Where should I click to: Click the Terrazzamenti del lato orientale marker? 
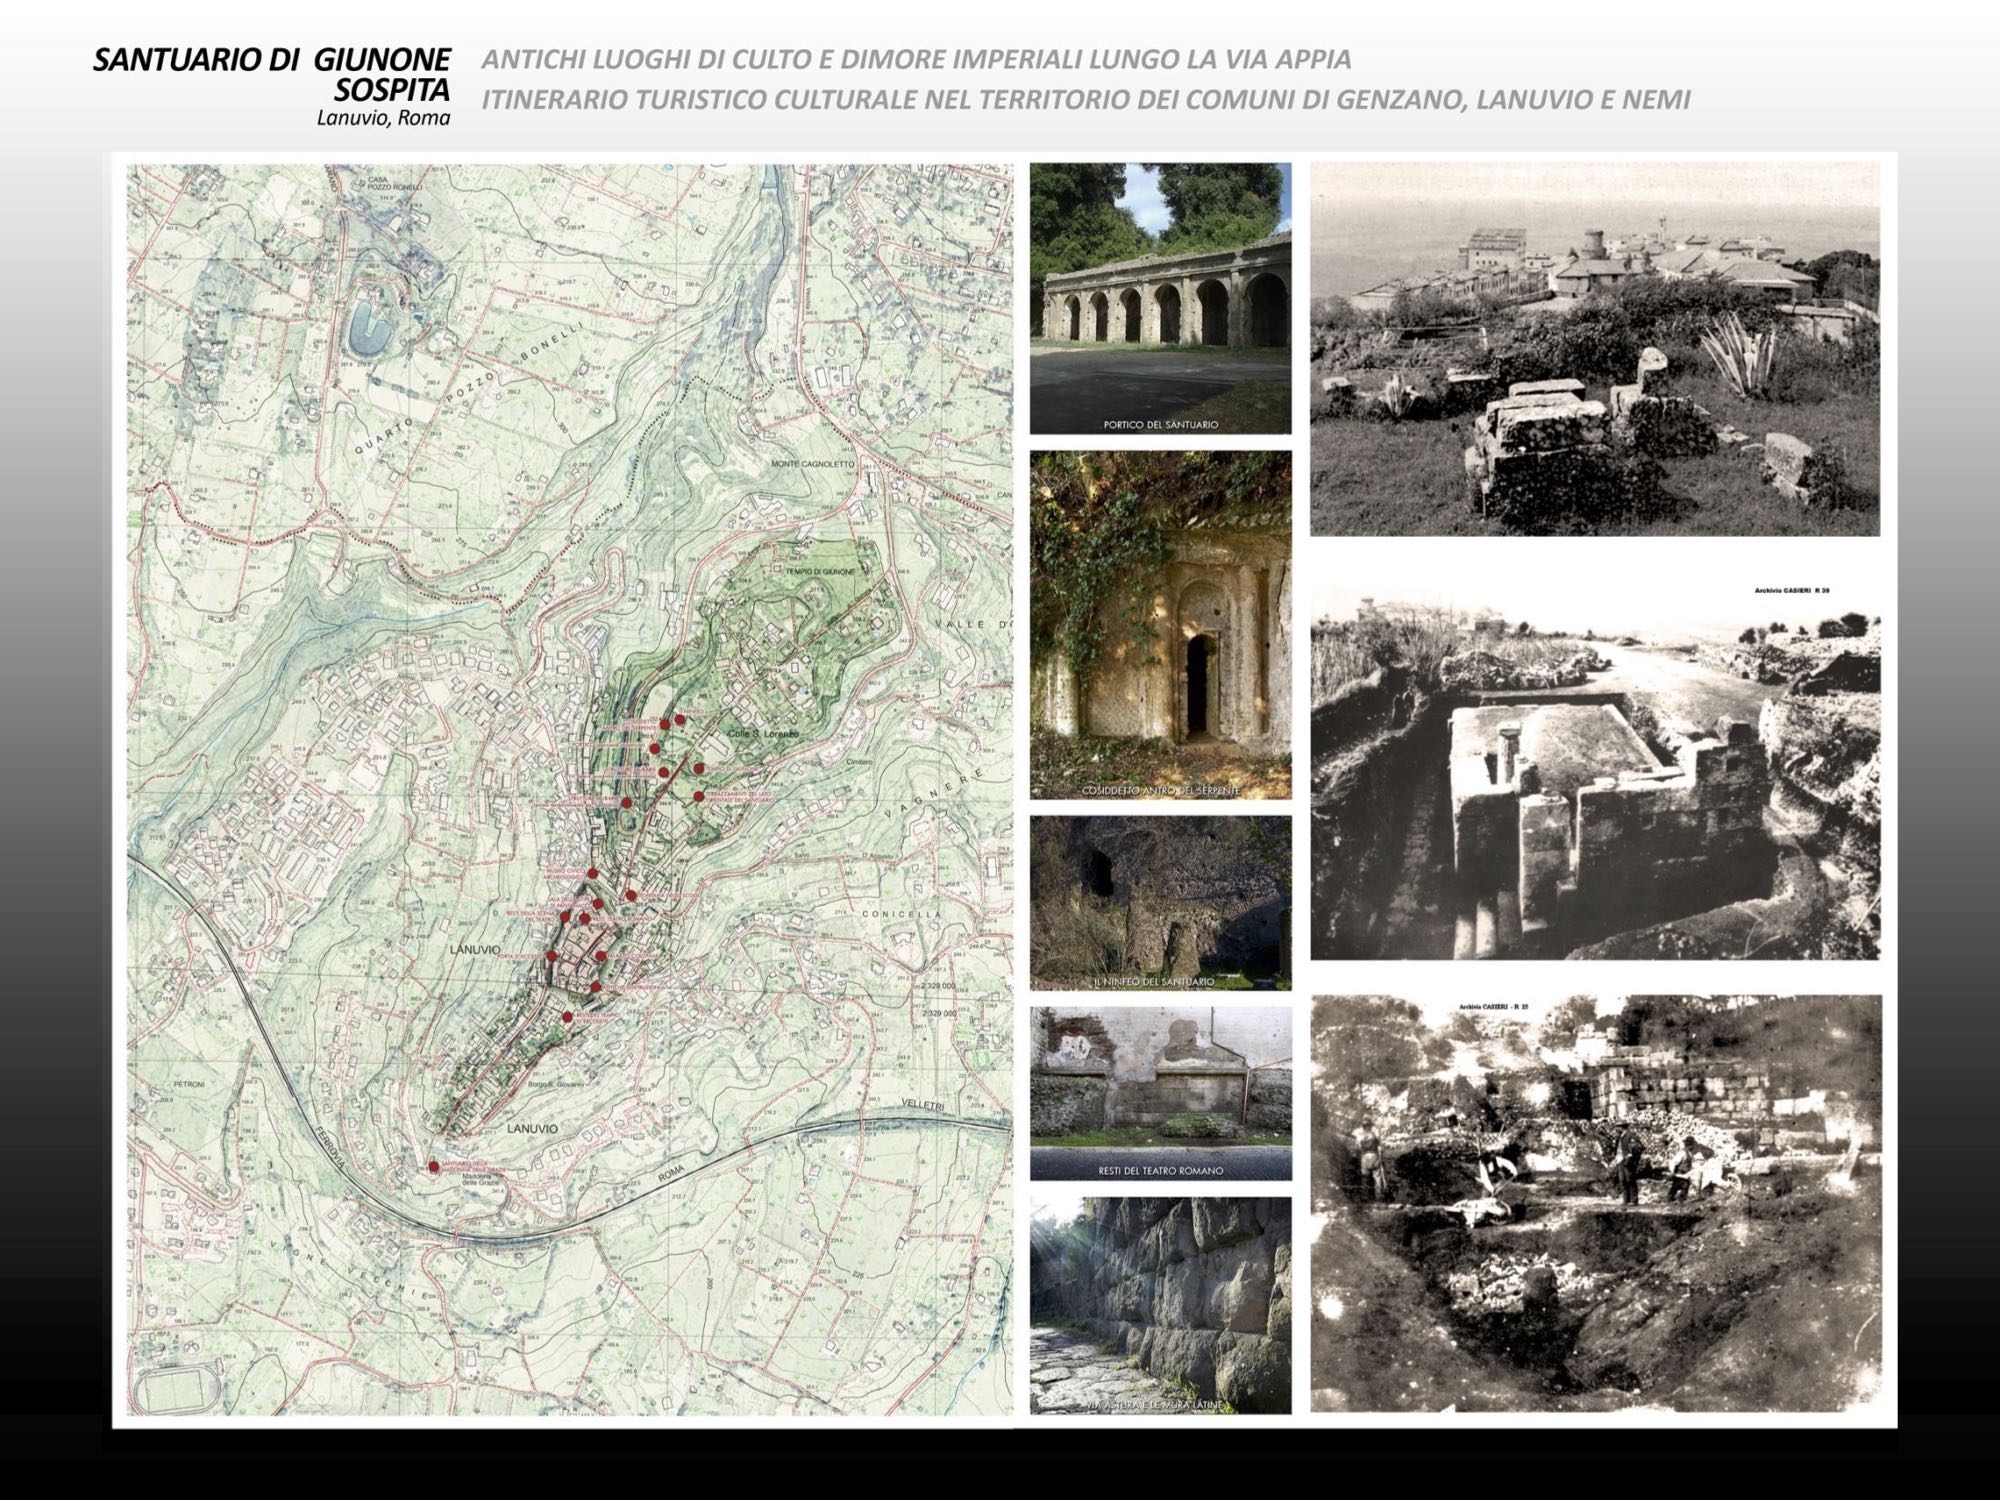pos(698,796)
